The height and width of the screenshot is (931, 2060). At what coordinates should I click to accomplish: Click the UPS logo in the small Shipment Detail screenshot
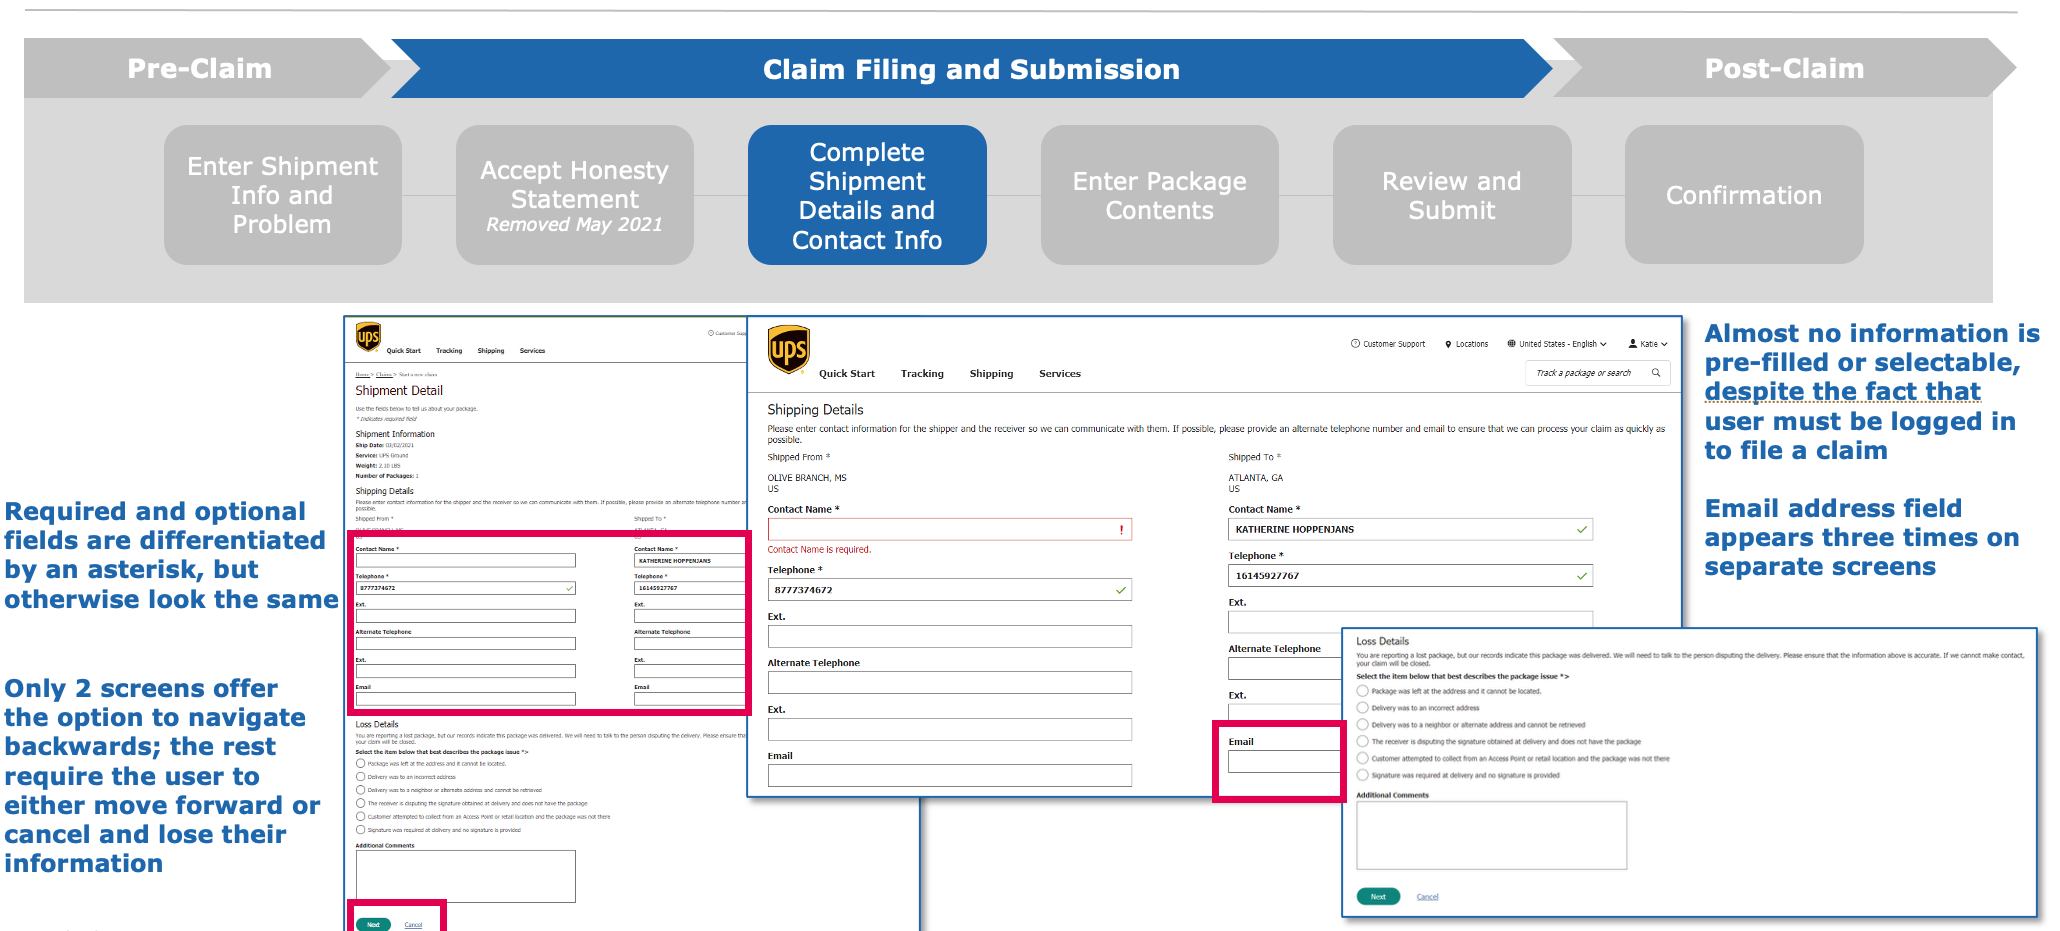coord(368,337)
